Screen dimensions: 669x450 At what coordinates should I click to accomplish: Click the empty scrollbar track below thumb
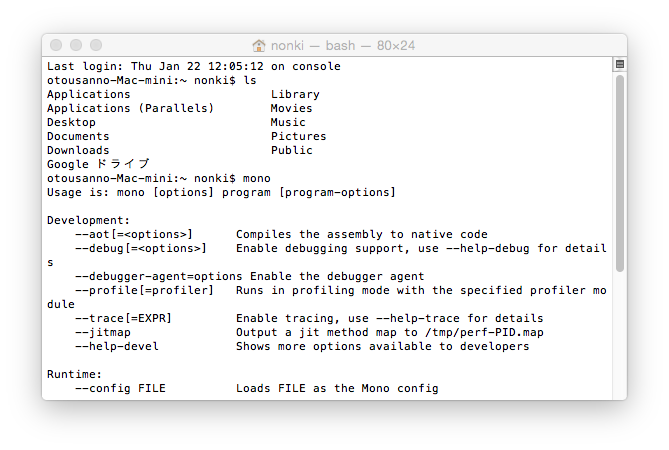pos(620,336)
